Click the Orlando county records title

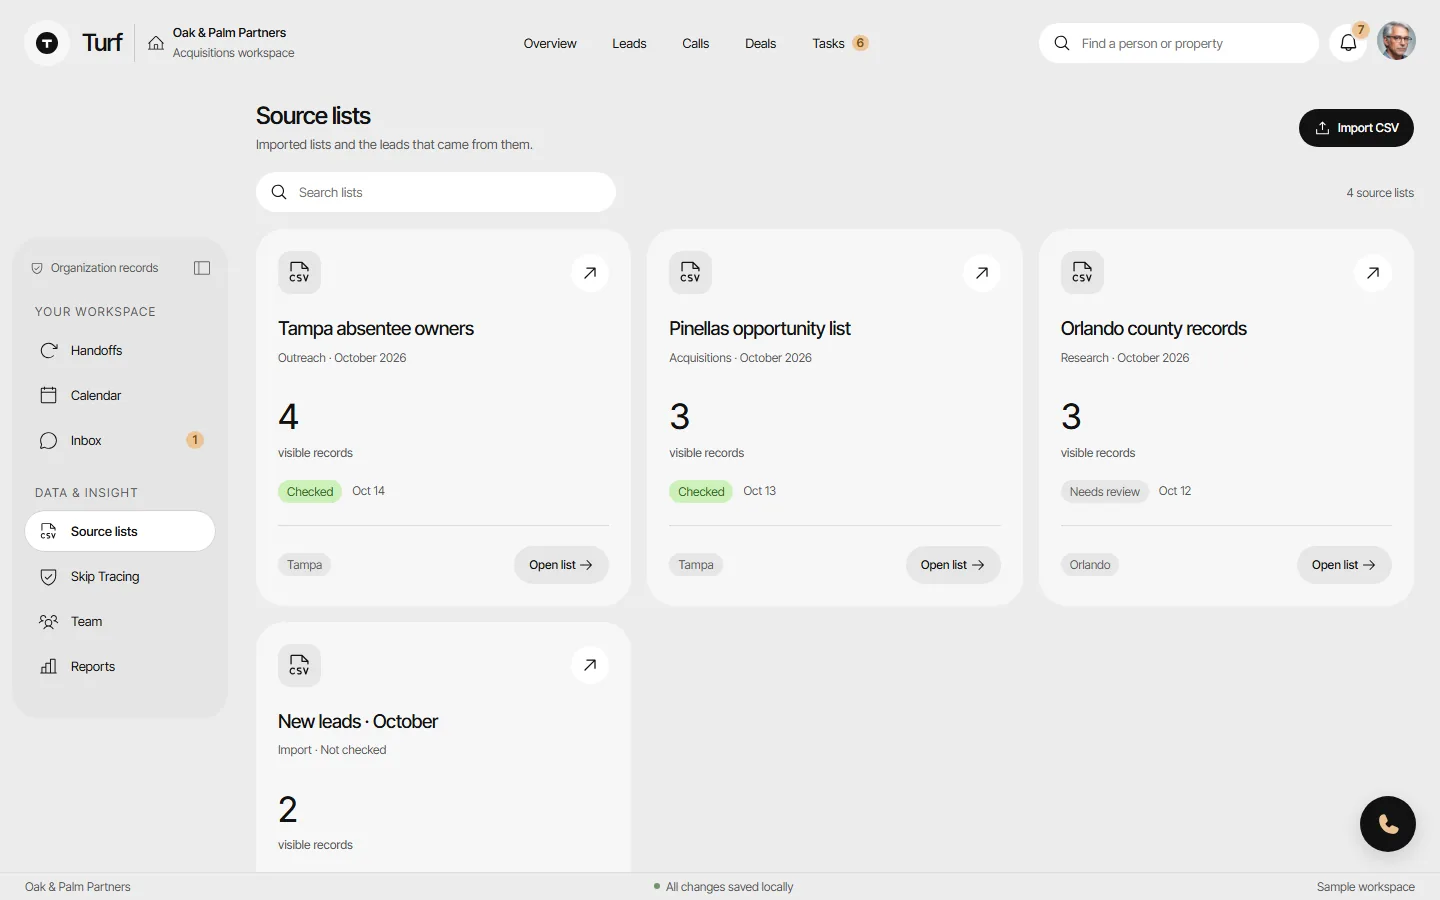click(1154, 329)
